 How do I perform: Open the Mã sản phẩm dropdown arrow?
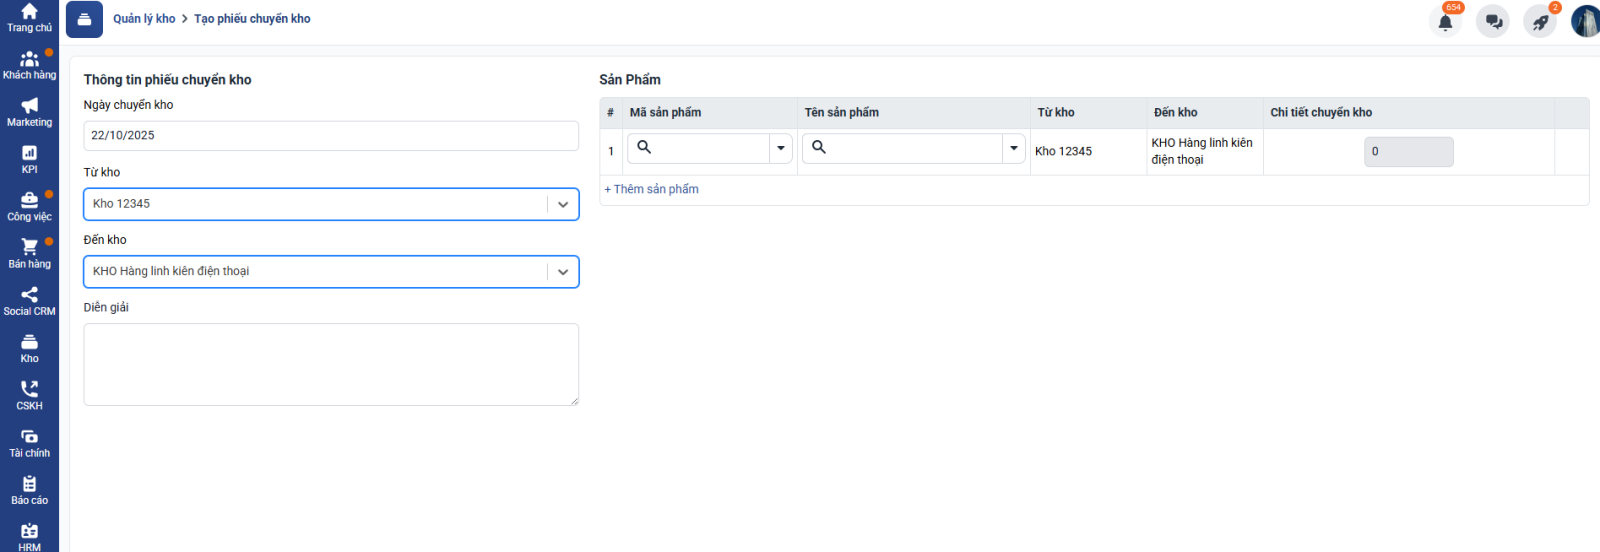point(781,149)
